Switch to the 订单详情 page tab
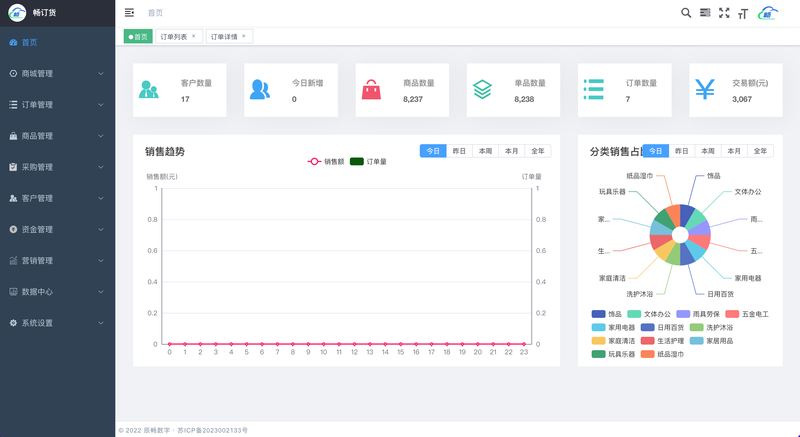 pyautogui.click(x=229, y=36)
